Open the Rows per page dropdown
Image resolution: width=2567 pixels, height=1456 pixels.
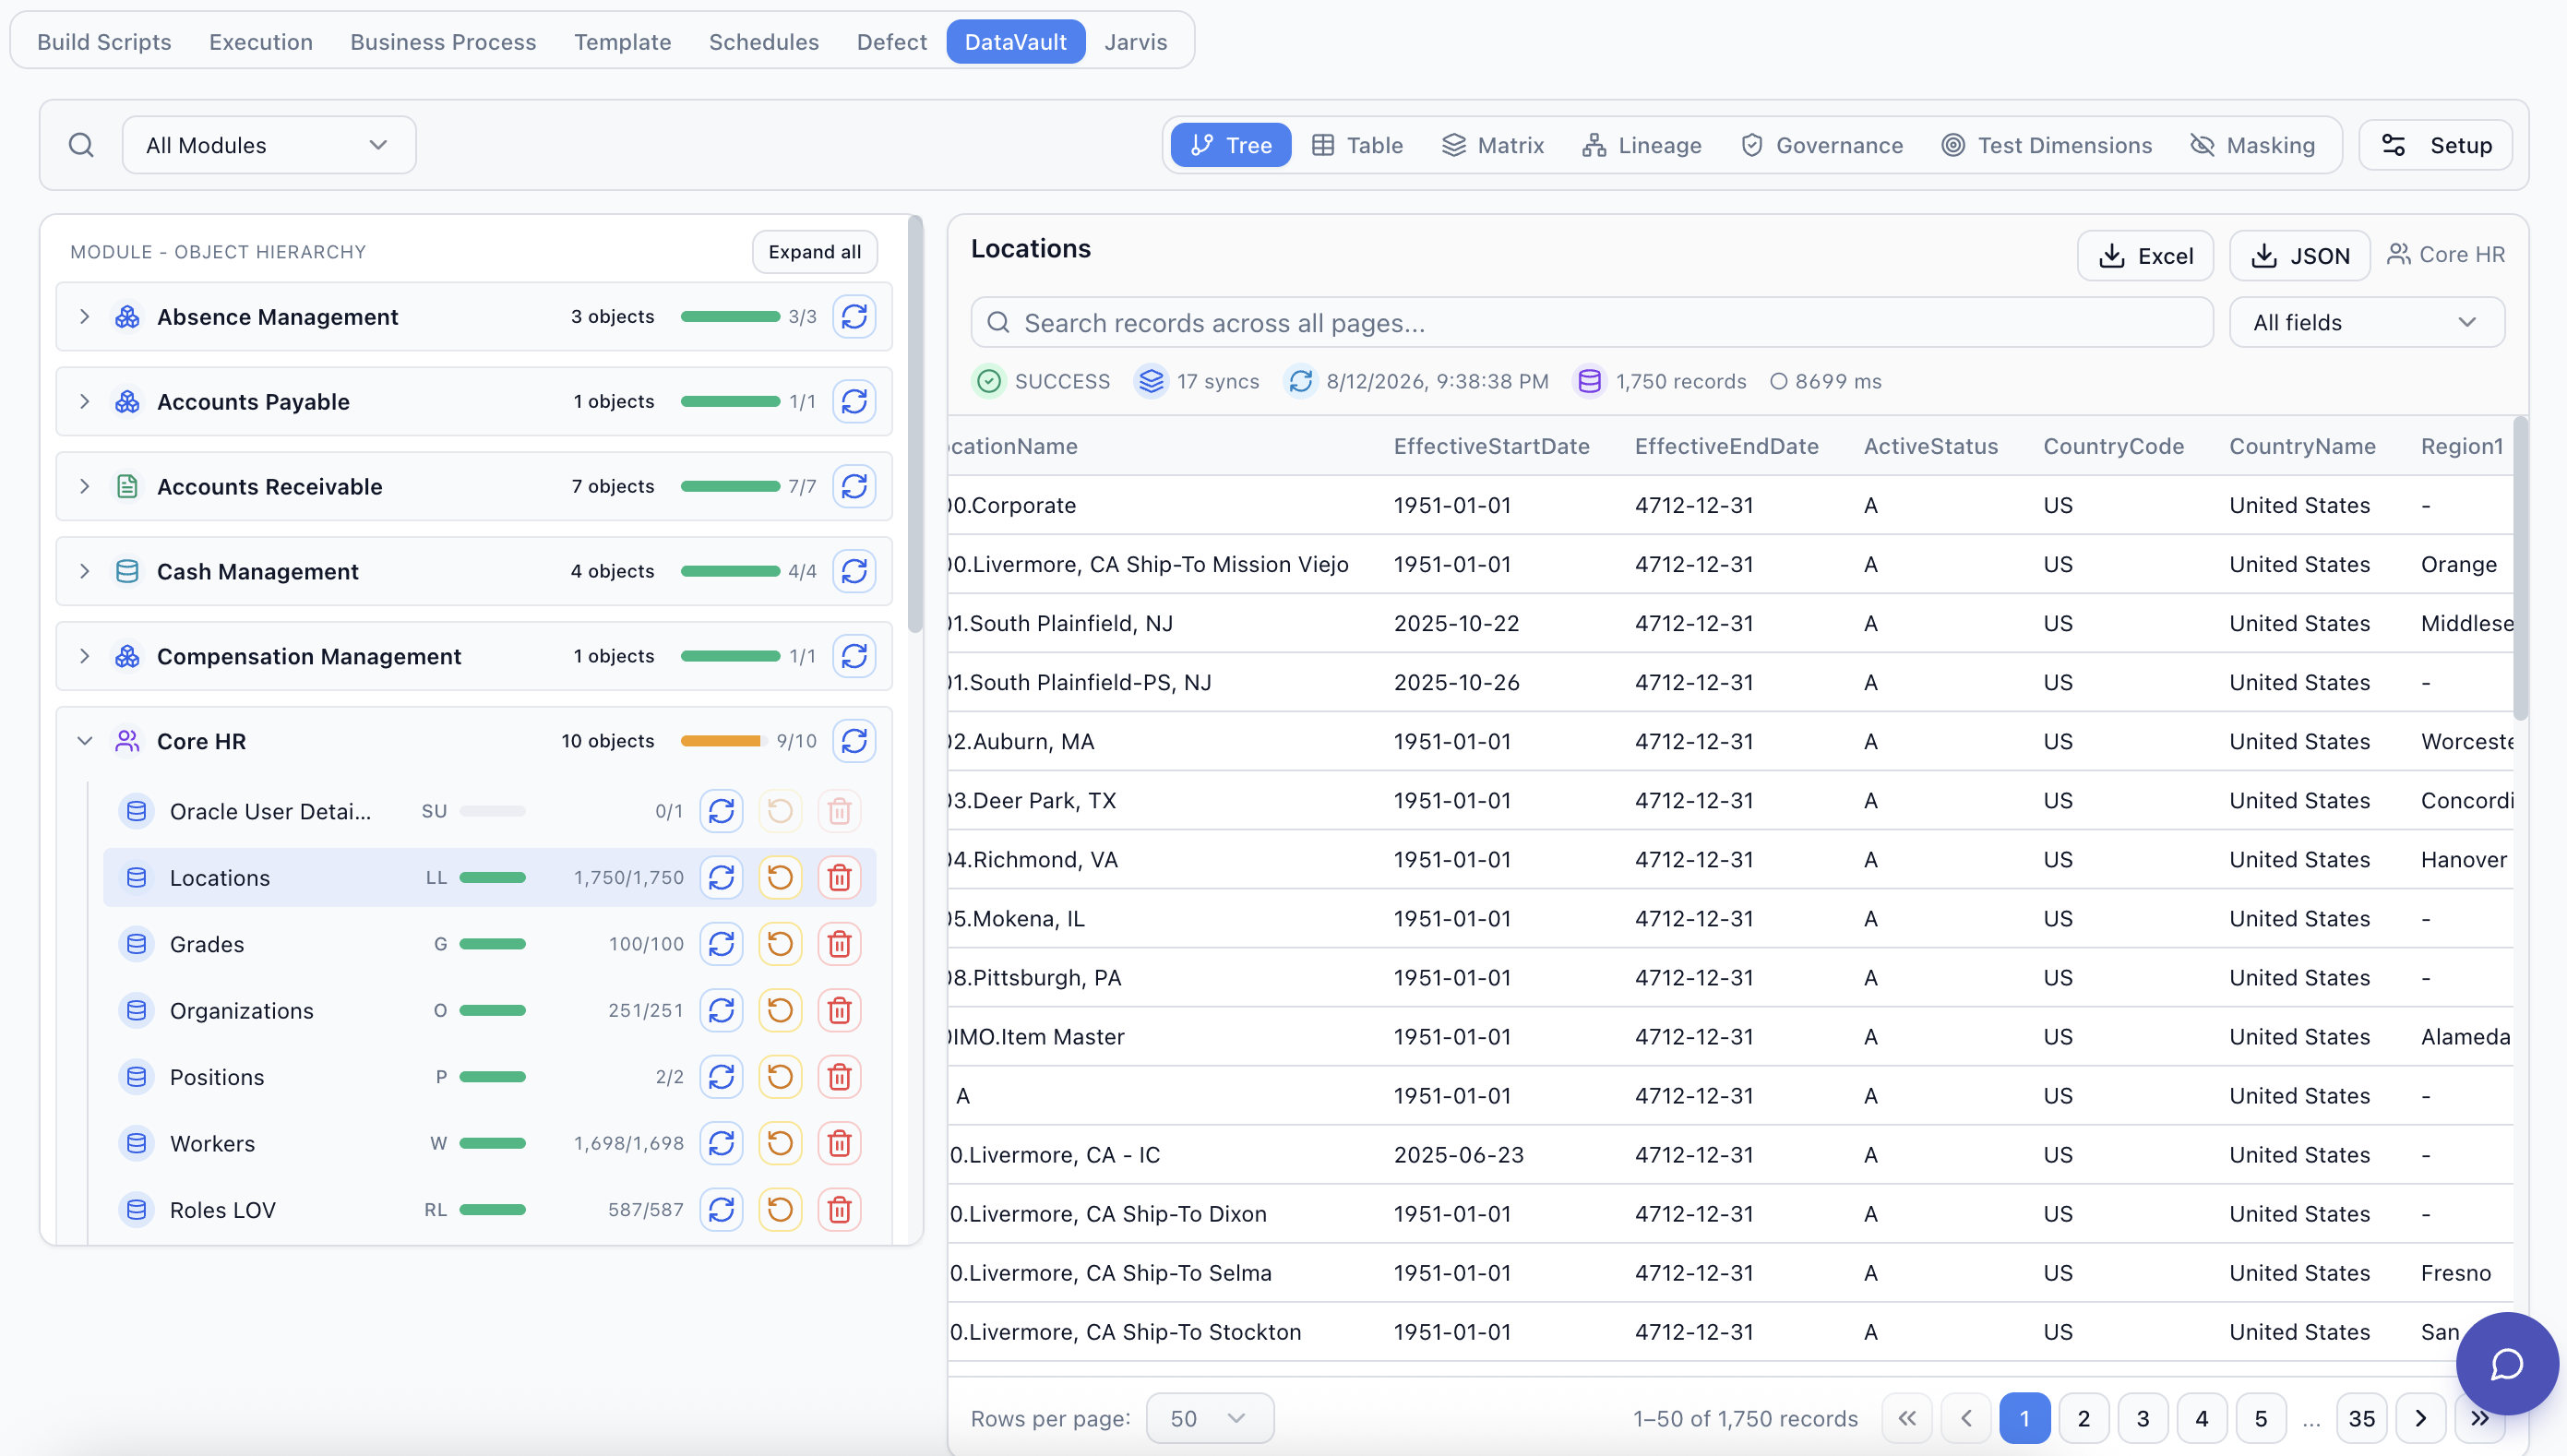[x=1209, y=1418]
